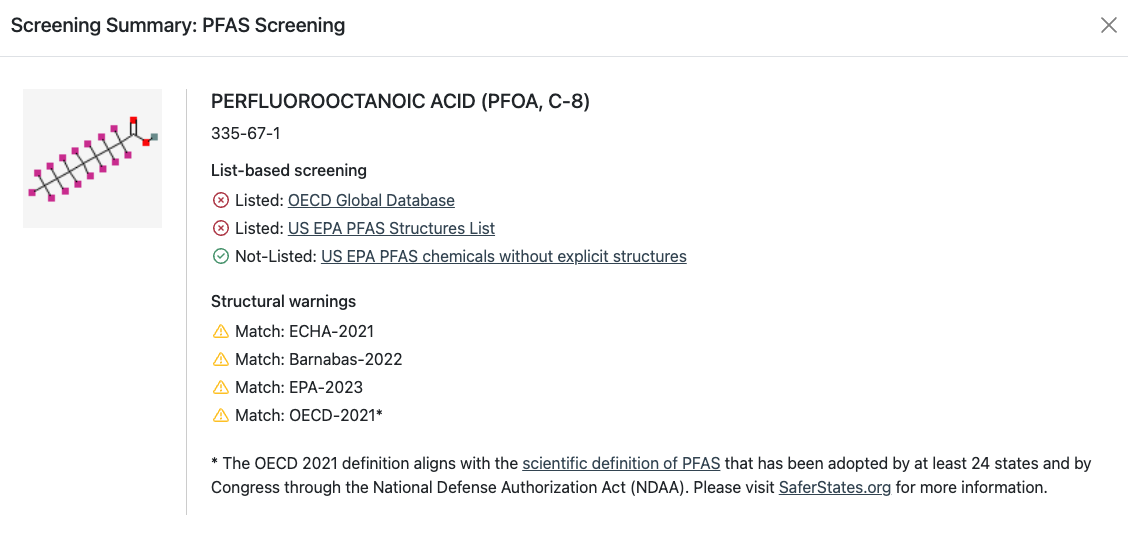Click the Match: Barnabas-2022 text
Image resolution: width=1128 pixels, height=540 pixels.
319,359
